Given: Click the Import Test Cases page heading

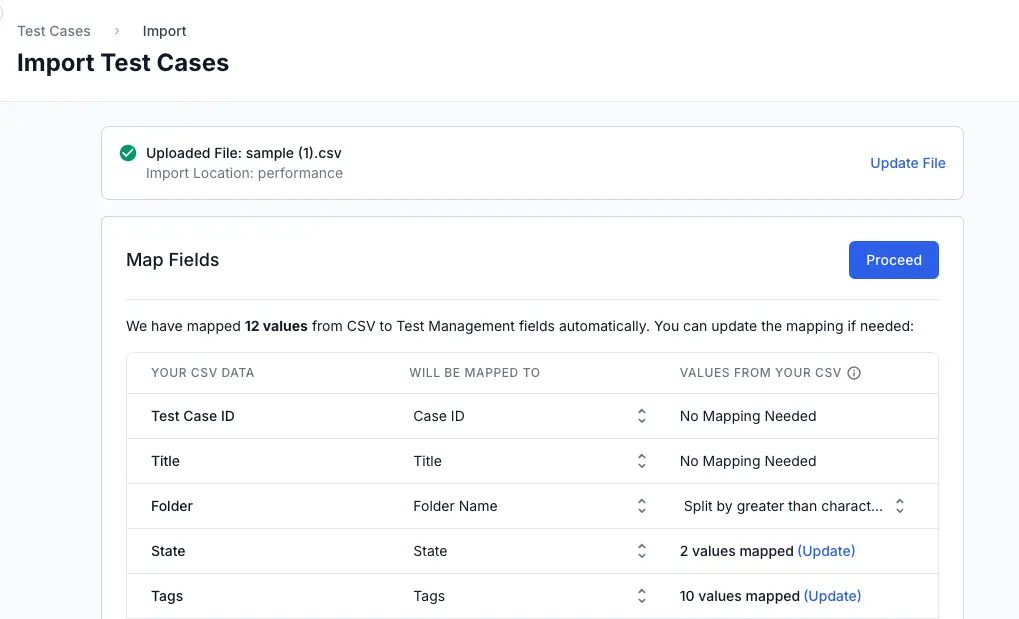Looking at the screenshot, I should (123, 63).
